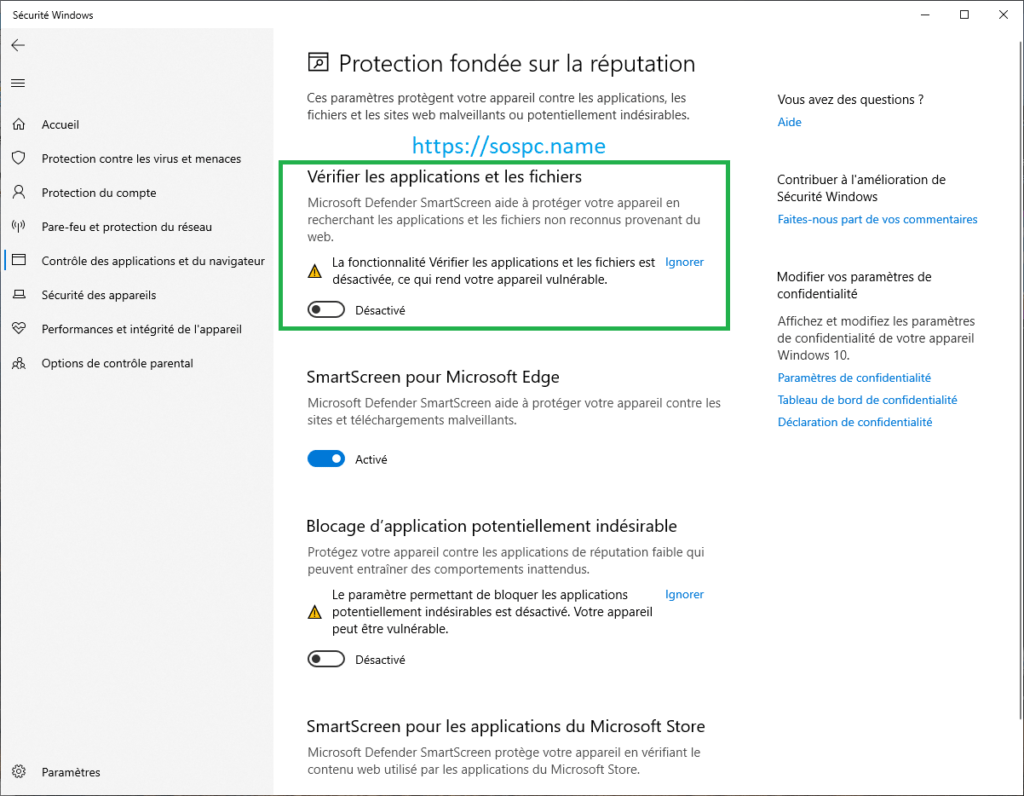
Task: Disable SmartScreen pour Microsoft Edge toggle
Action: coord(327,459)
